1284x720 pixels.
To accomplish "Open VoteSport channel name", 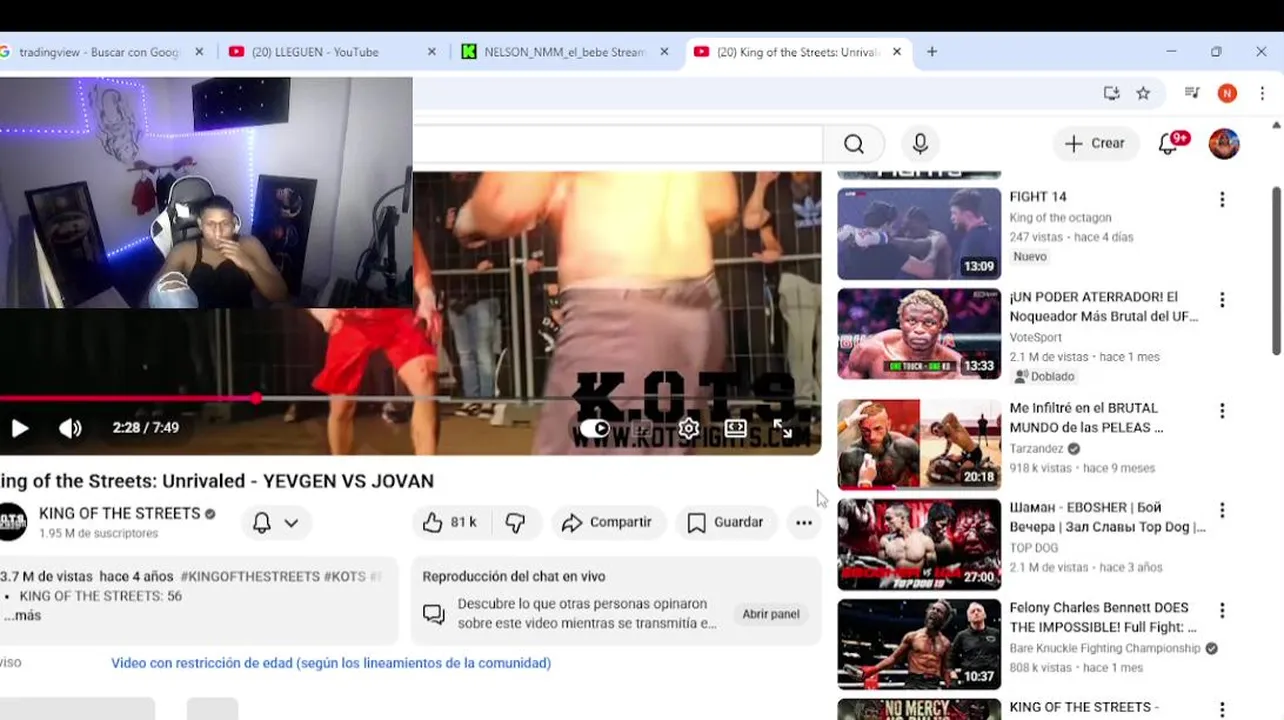I will 1036,338.
